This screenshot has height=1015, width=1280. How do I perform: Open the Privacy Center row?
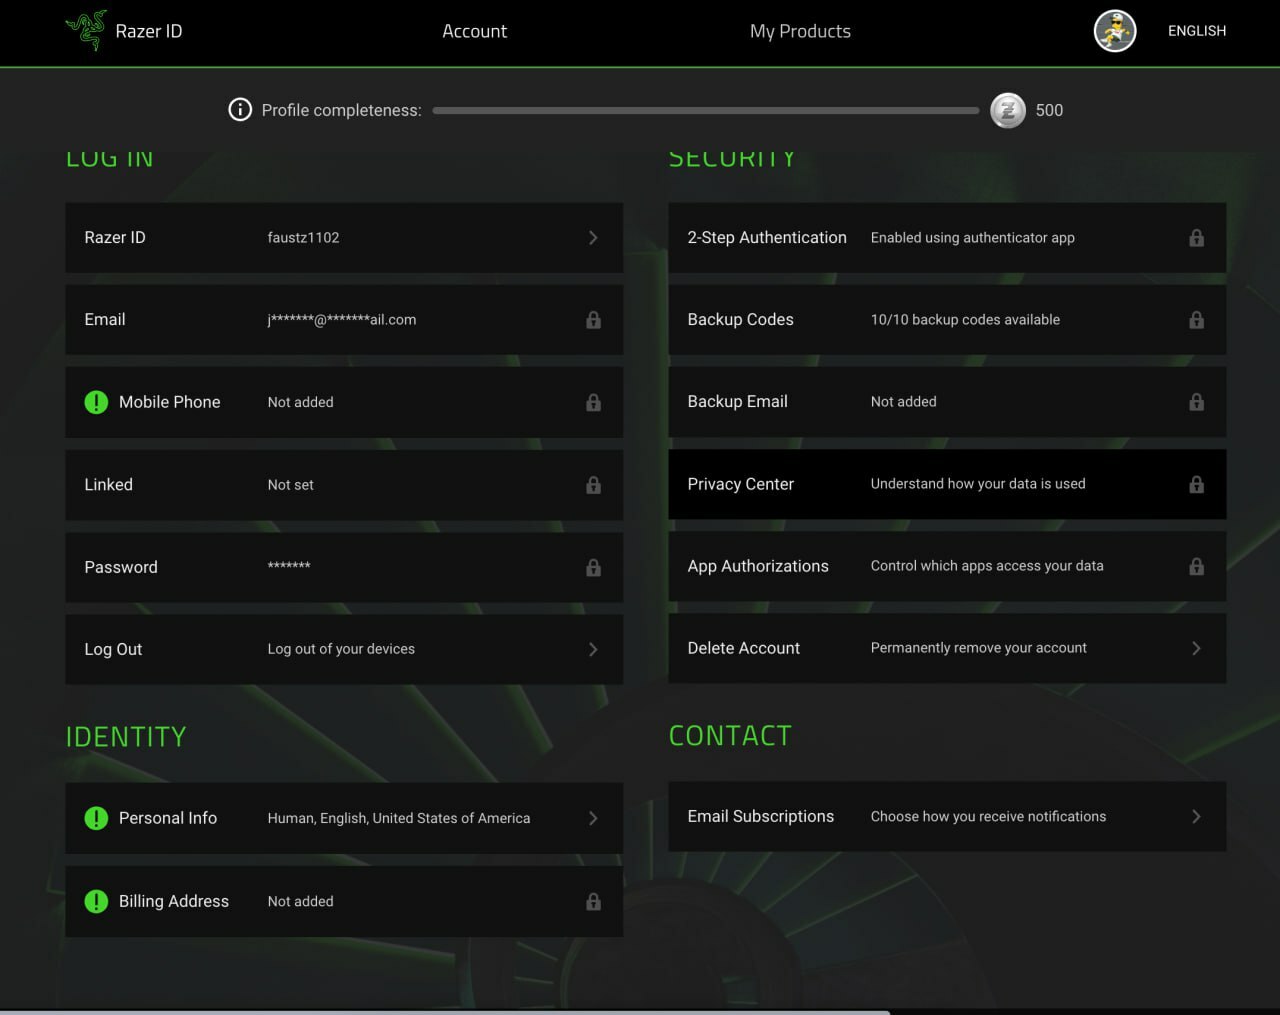[x=947, y=484]
